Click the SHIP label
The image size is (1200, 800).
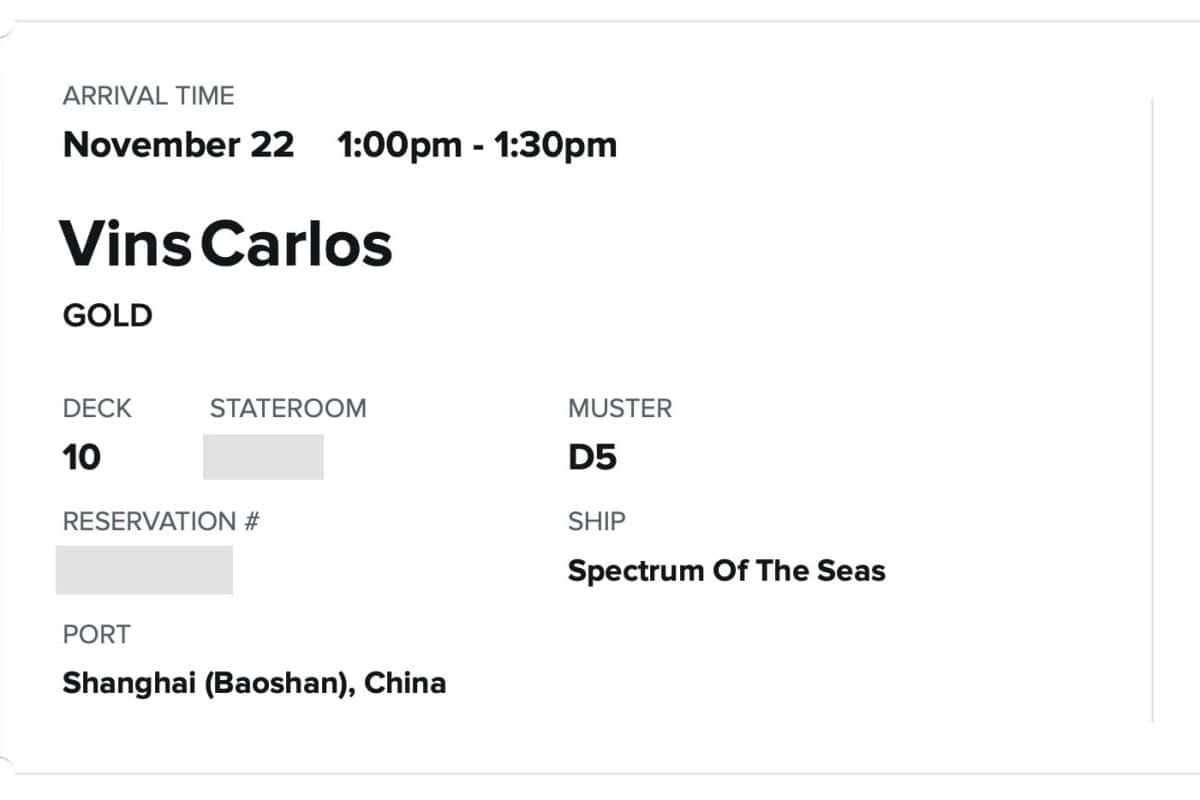coord(596,521)
